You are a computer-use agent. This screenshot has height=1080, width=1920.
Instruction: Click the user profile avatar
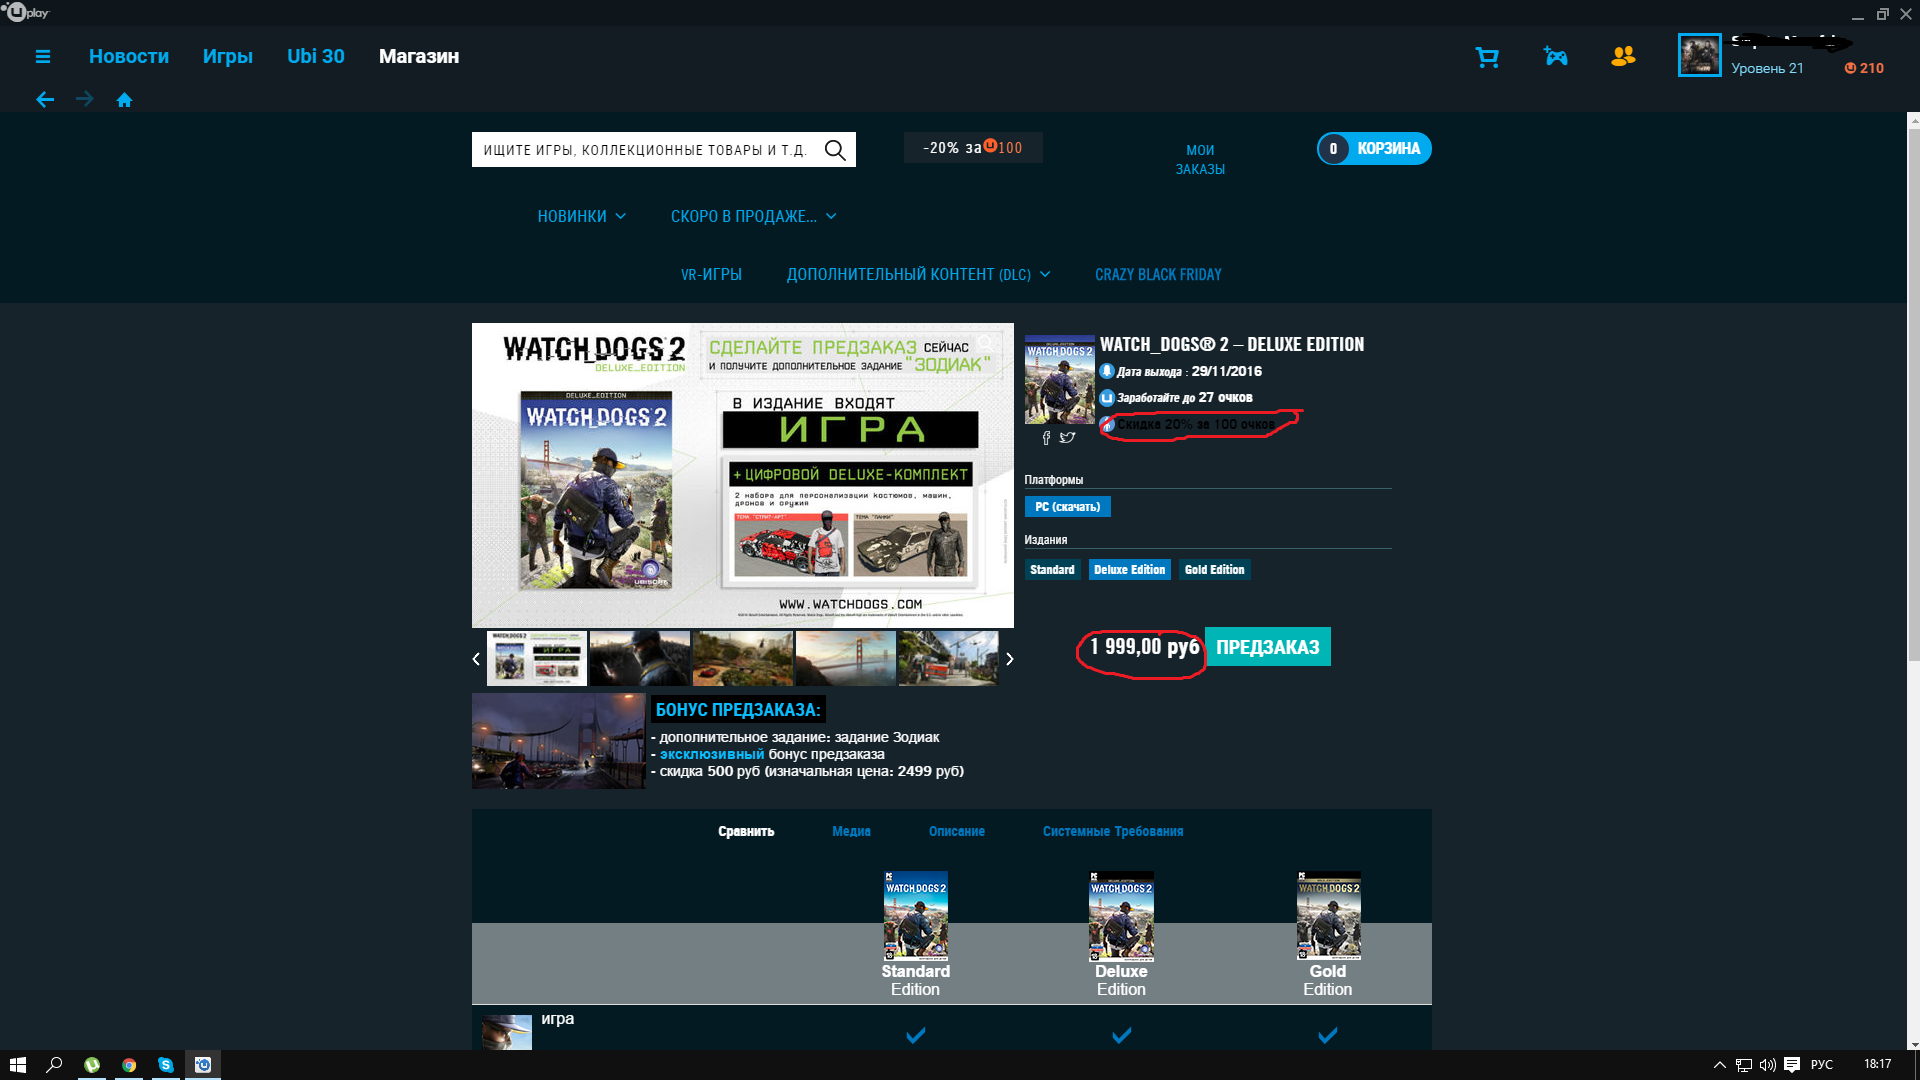[1699, 55]
